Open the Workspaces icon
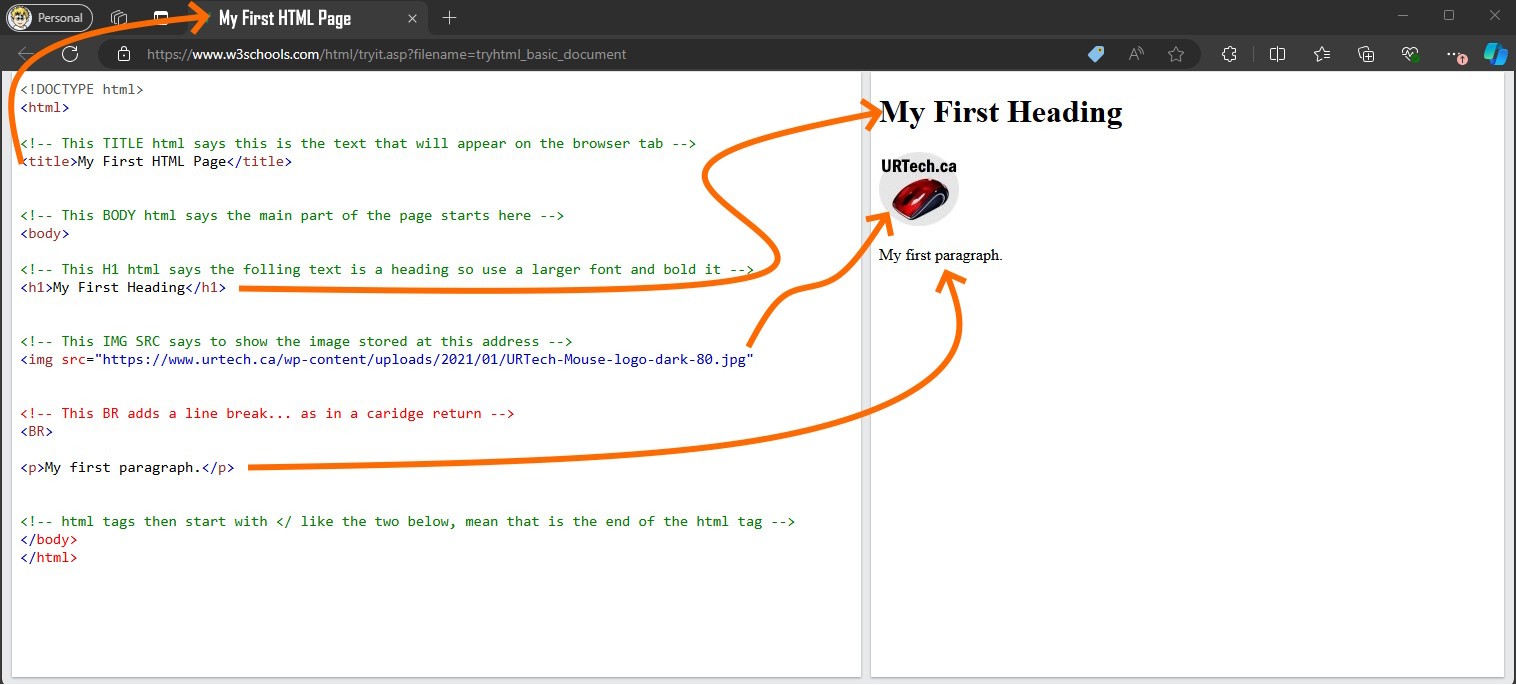The width and height of the screenshot is (1516, 685). pos(119,18)
